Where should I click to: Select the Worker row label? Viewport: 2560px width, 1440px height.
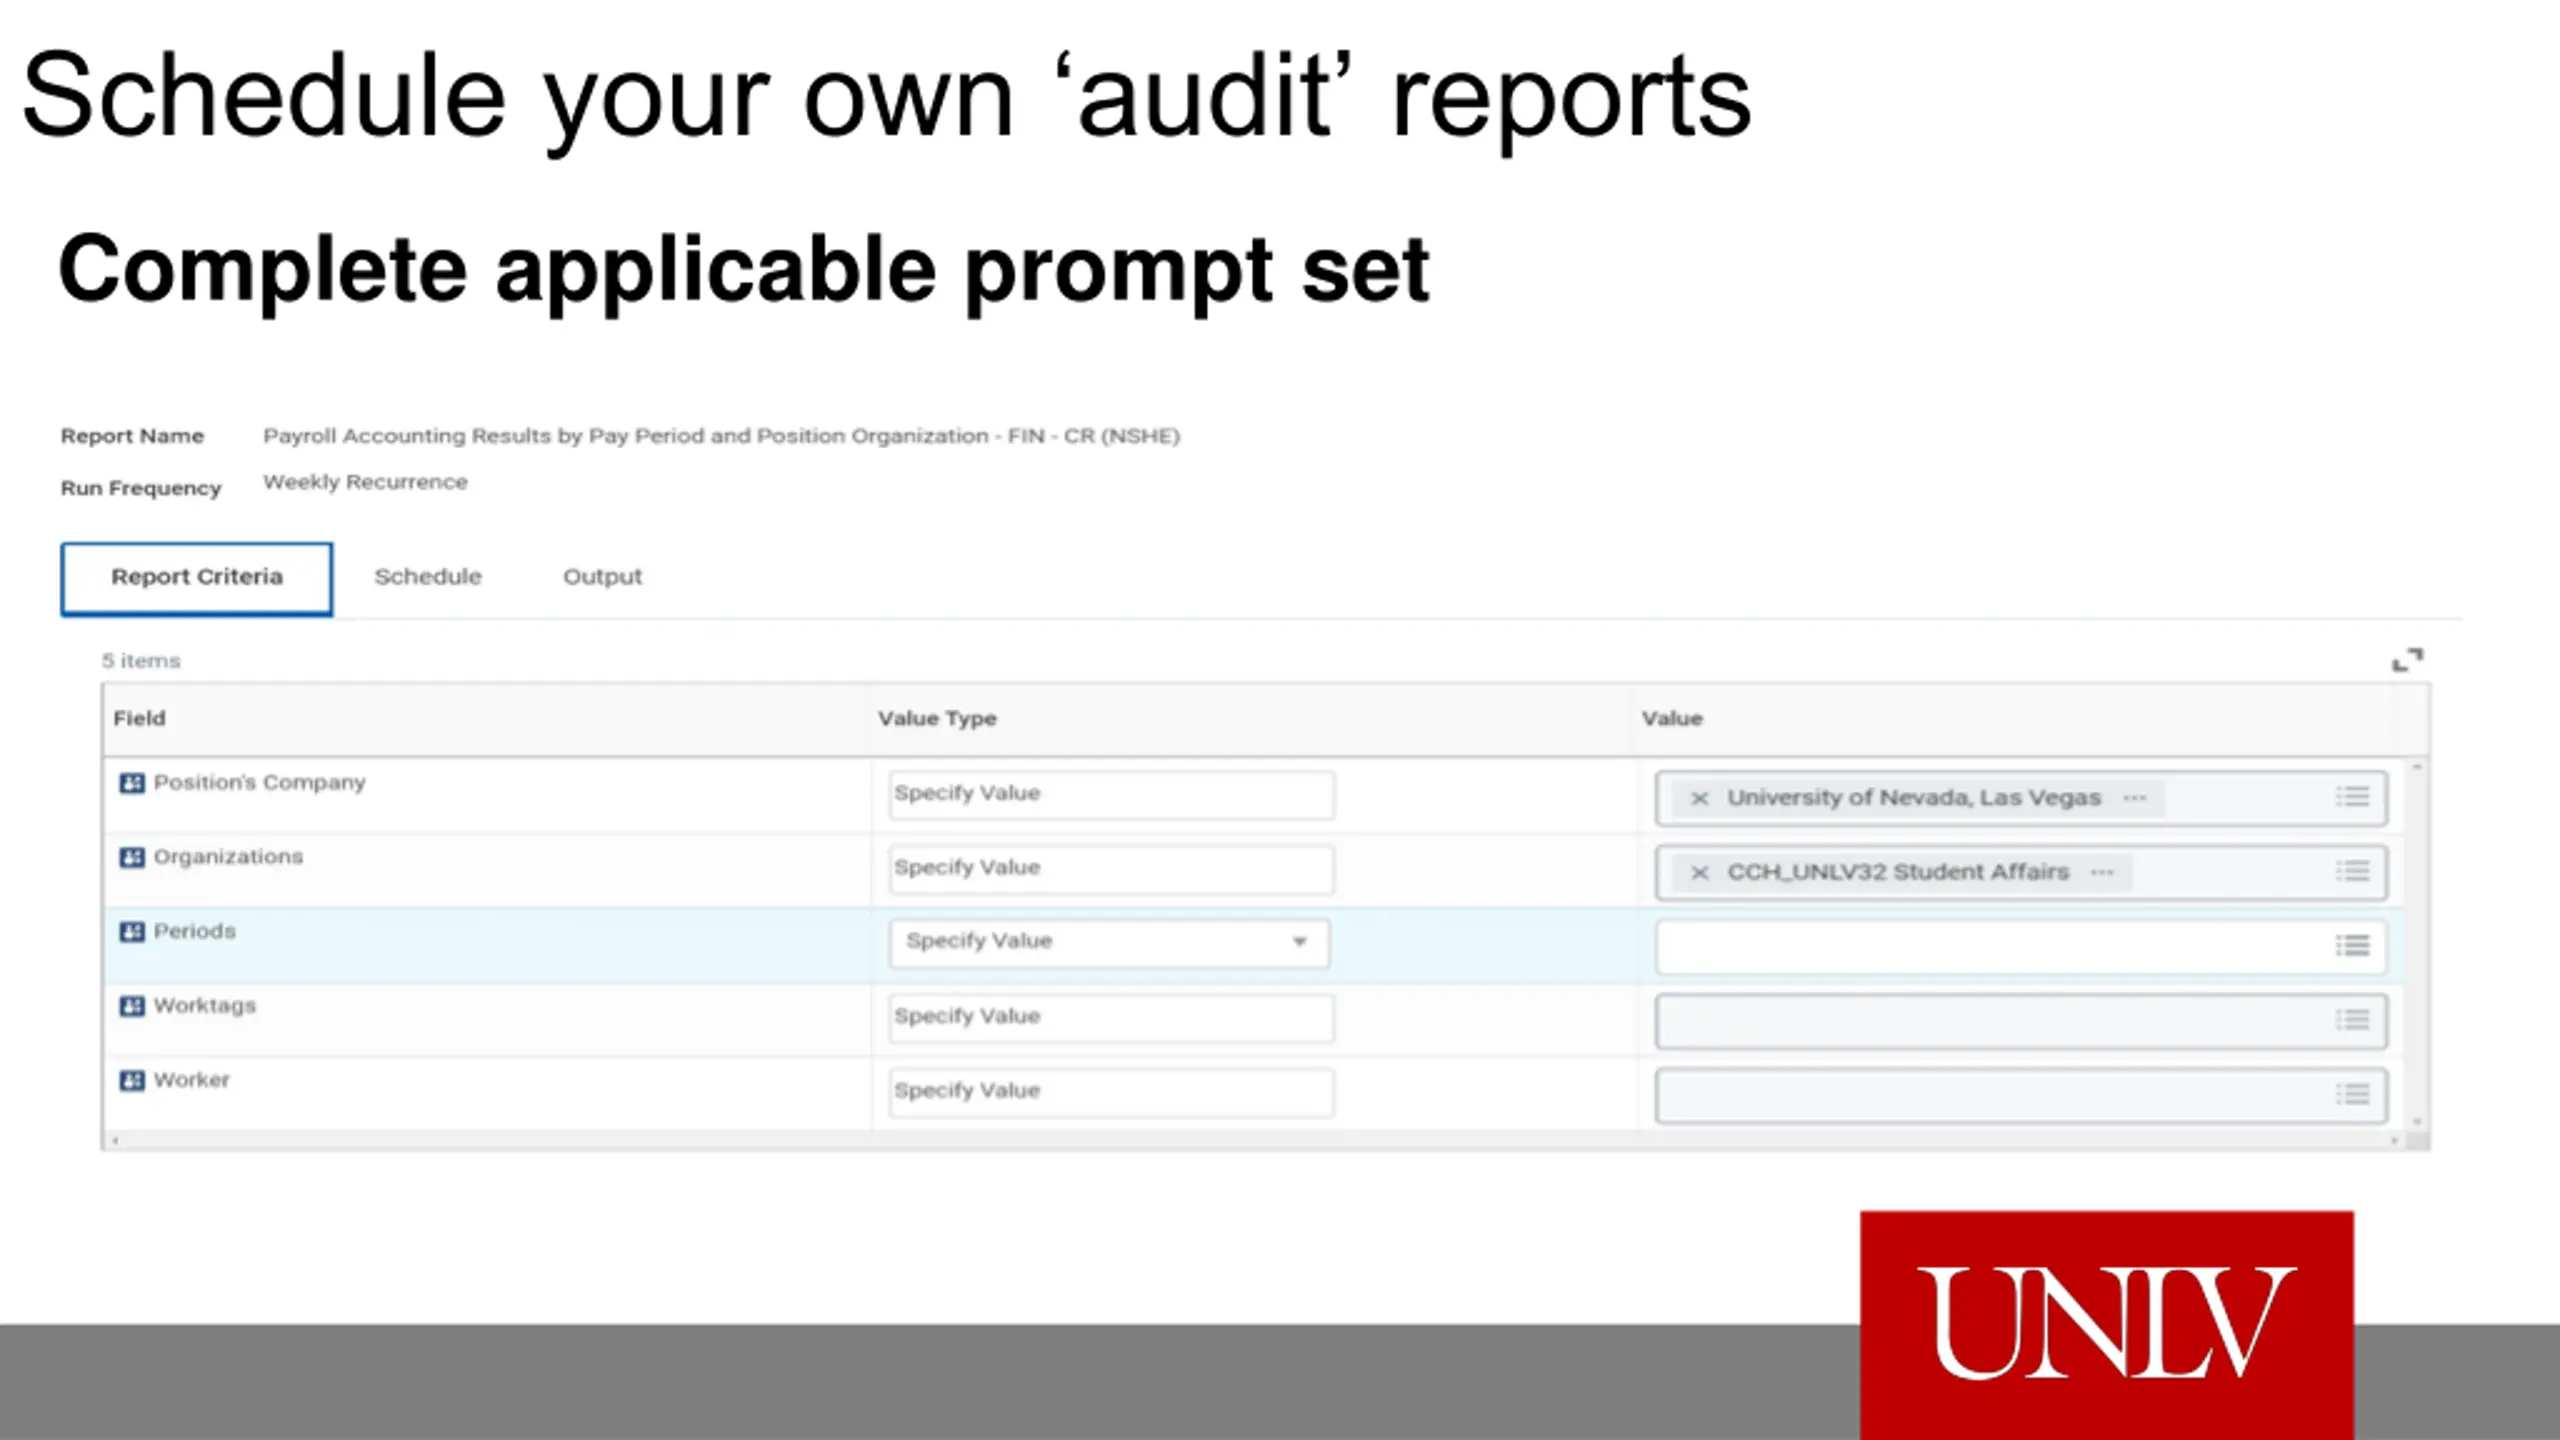191,1080
